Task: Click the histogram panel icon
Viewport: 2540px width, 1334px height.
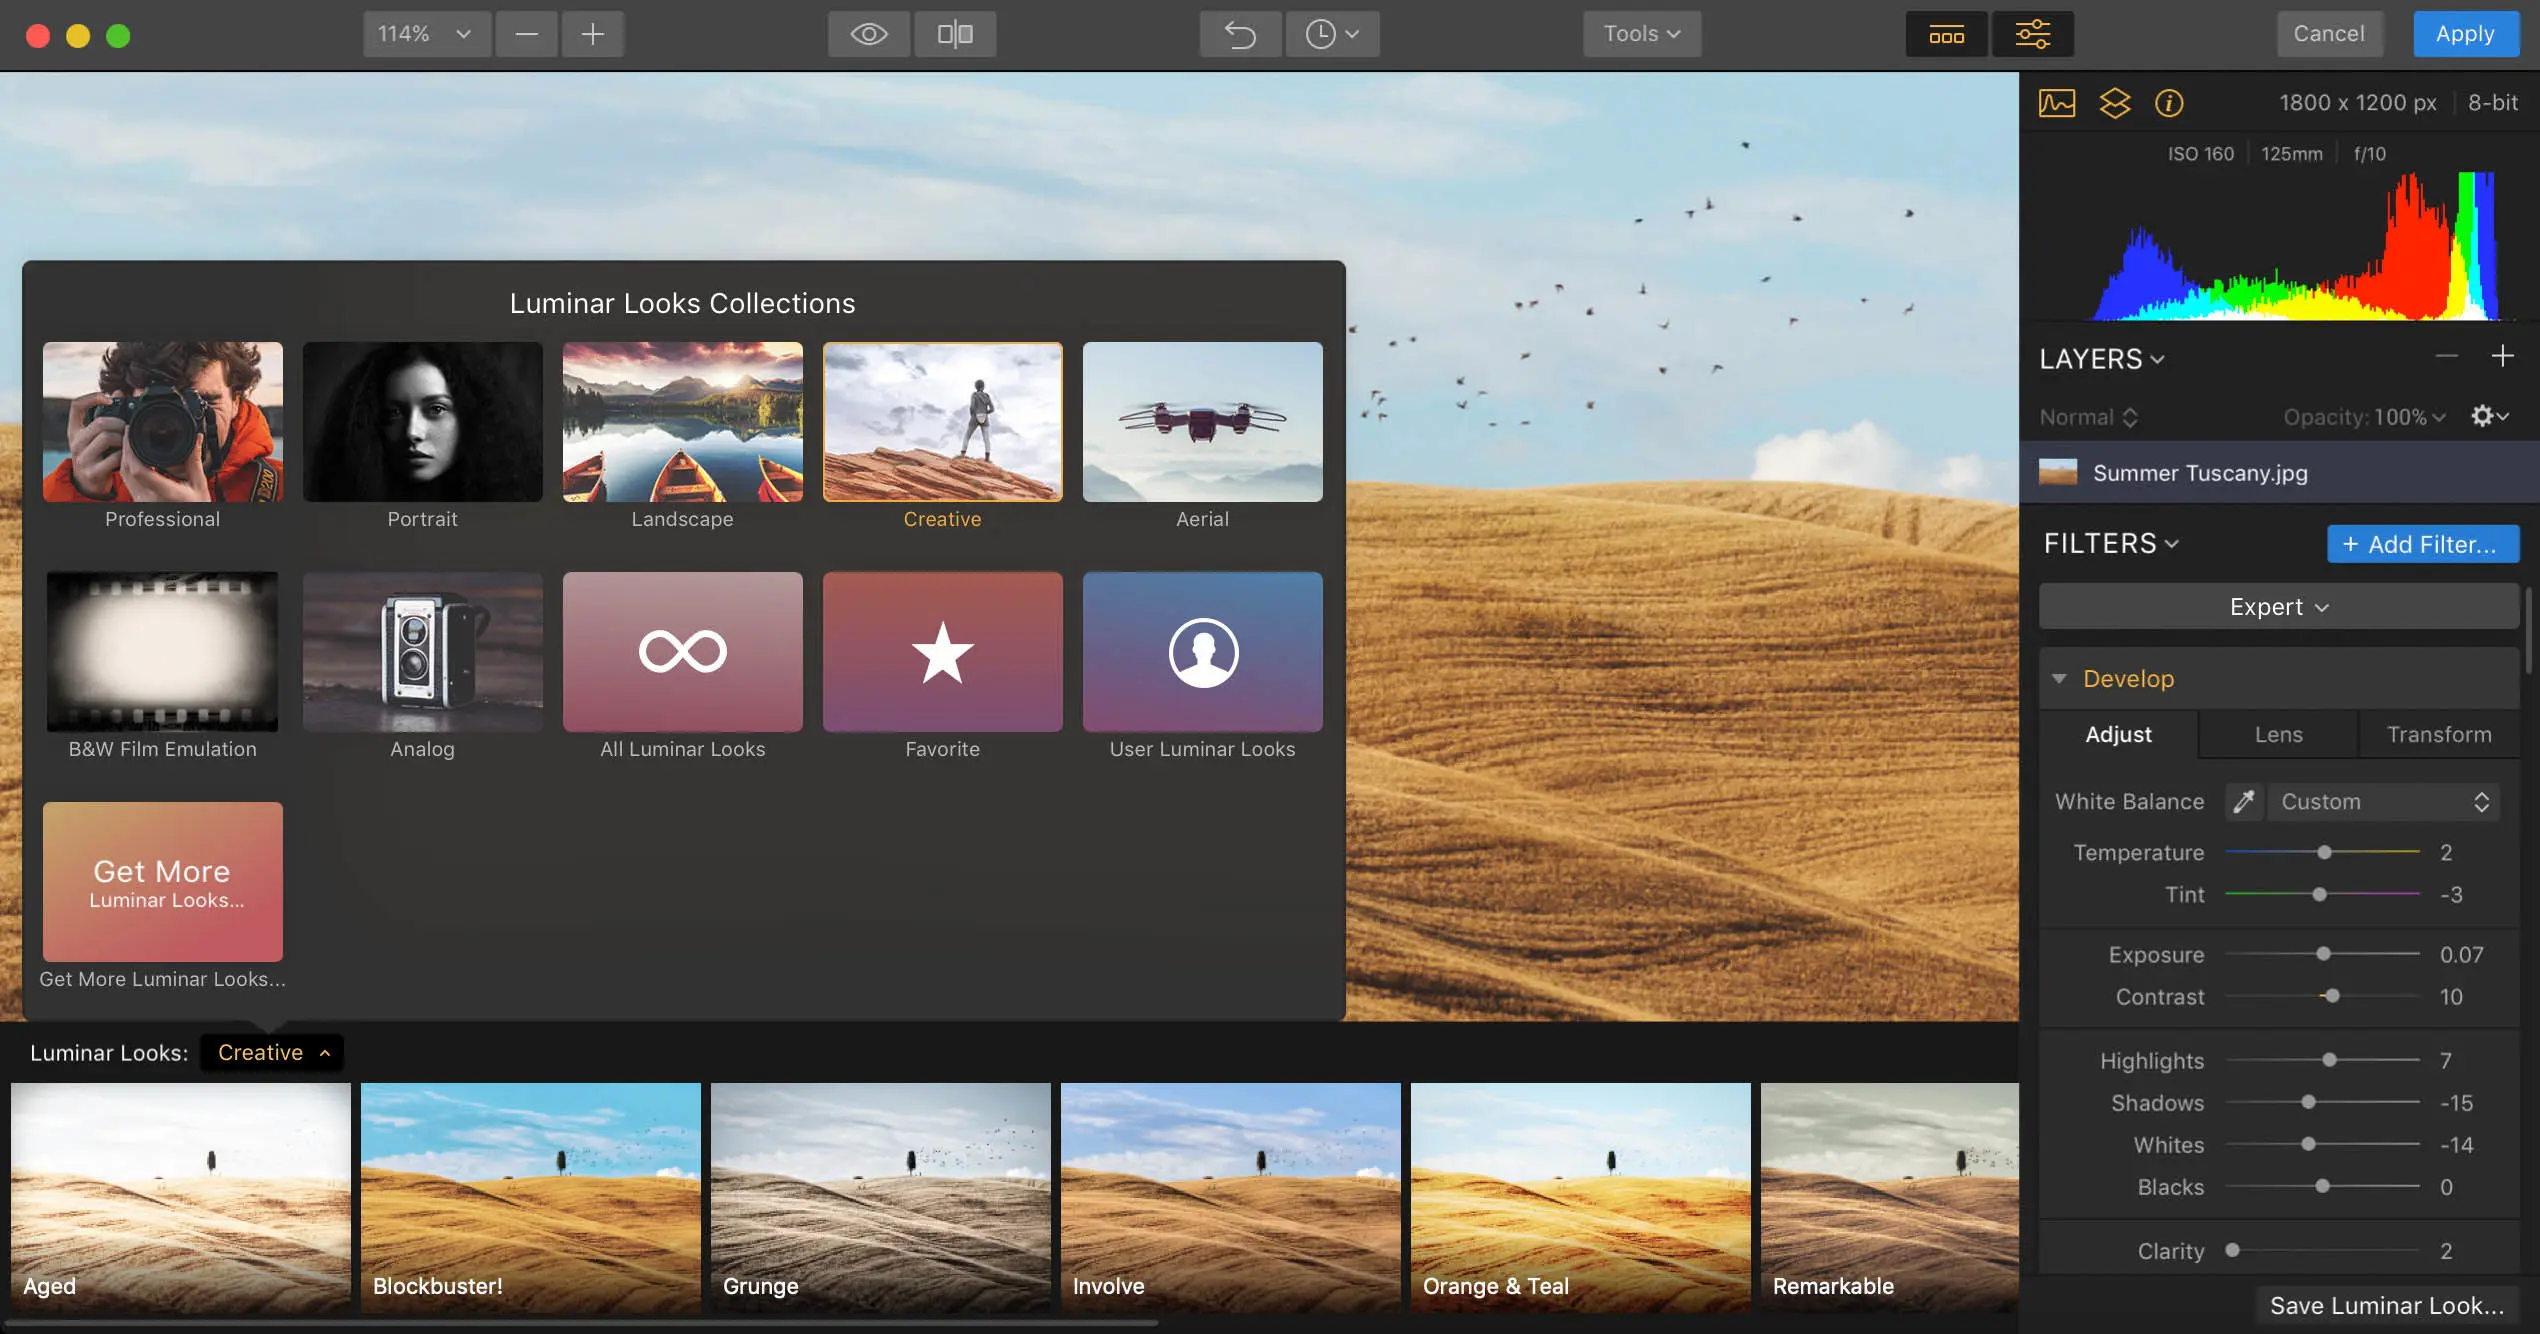Action: 2058,104
